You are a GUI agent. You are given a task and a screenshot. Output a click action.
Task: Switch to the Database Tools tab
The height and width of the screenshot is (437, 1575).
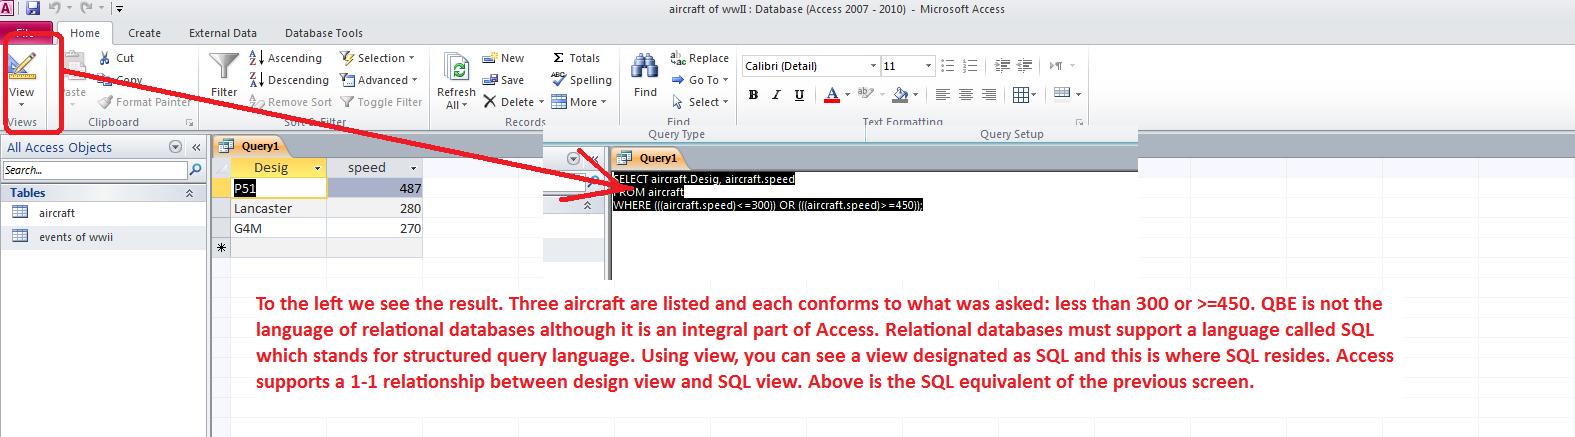324,33
